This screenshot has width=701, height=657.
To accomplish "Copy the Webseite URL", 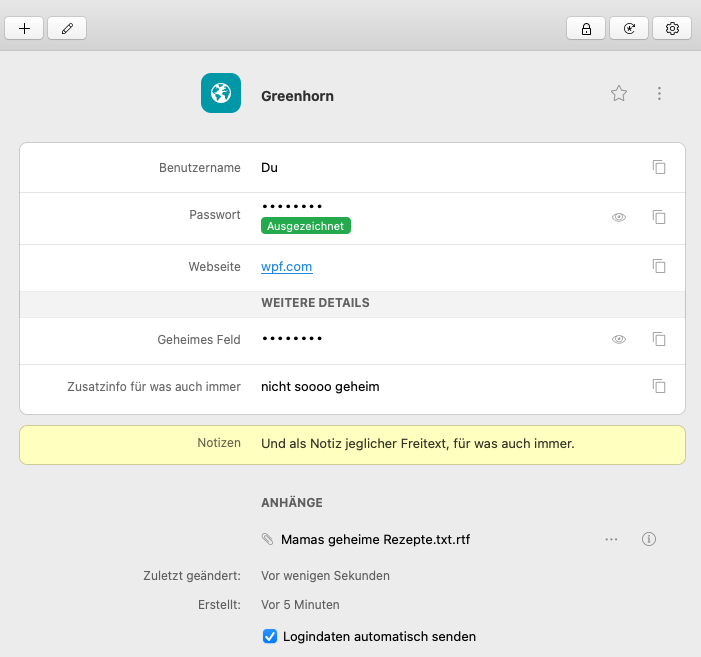I will [x=659, y=266].
